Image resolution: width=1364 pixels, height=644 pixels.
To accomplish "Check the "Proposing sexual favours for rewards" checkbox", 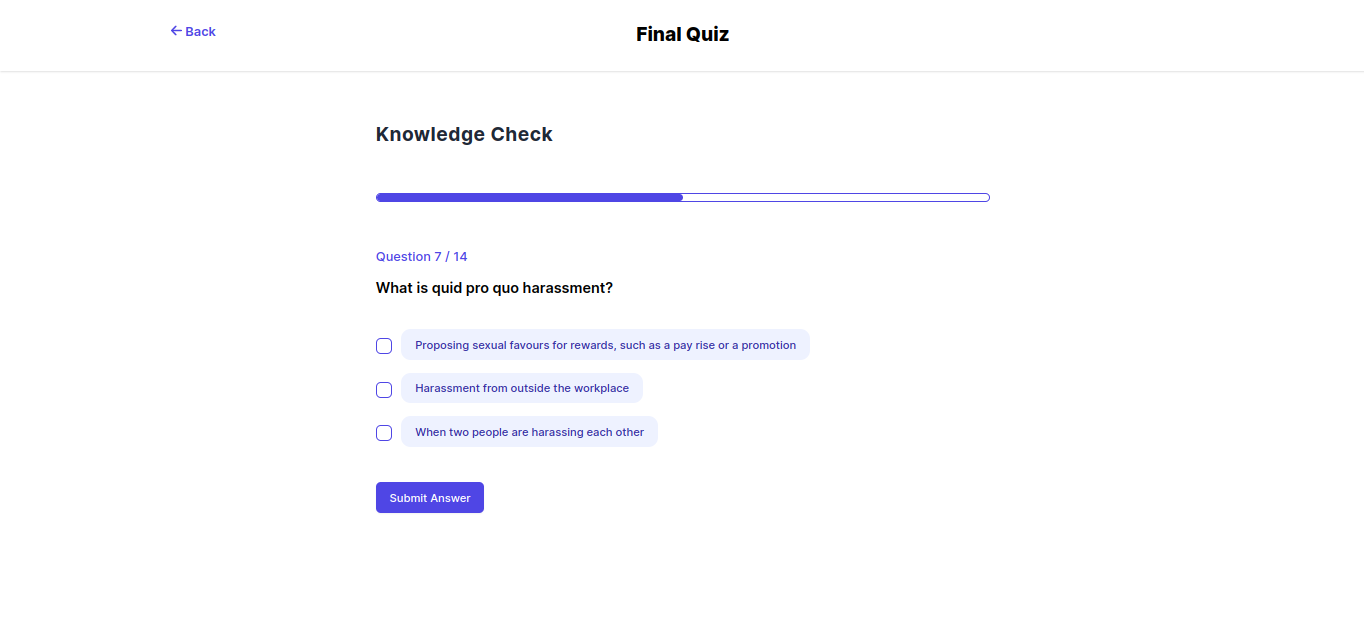I will pos(384,346).
